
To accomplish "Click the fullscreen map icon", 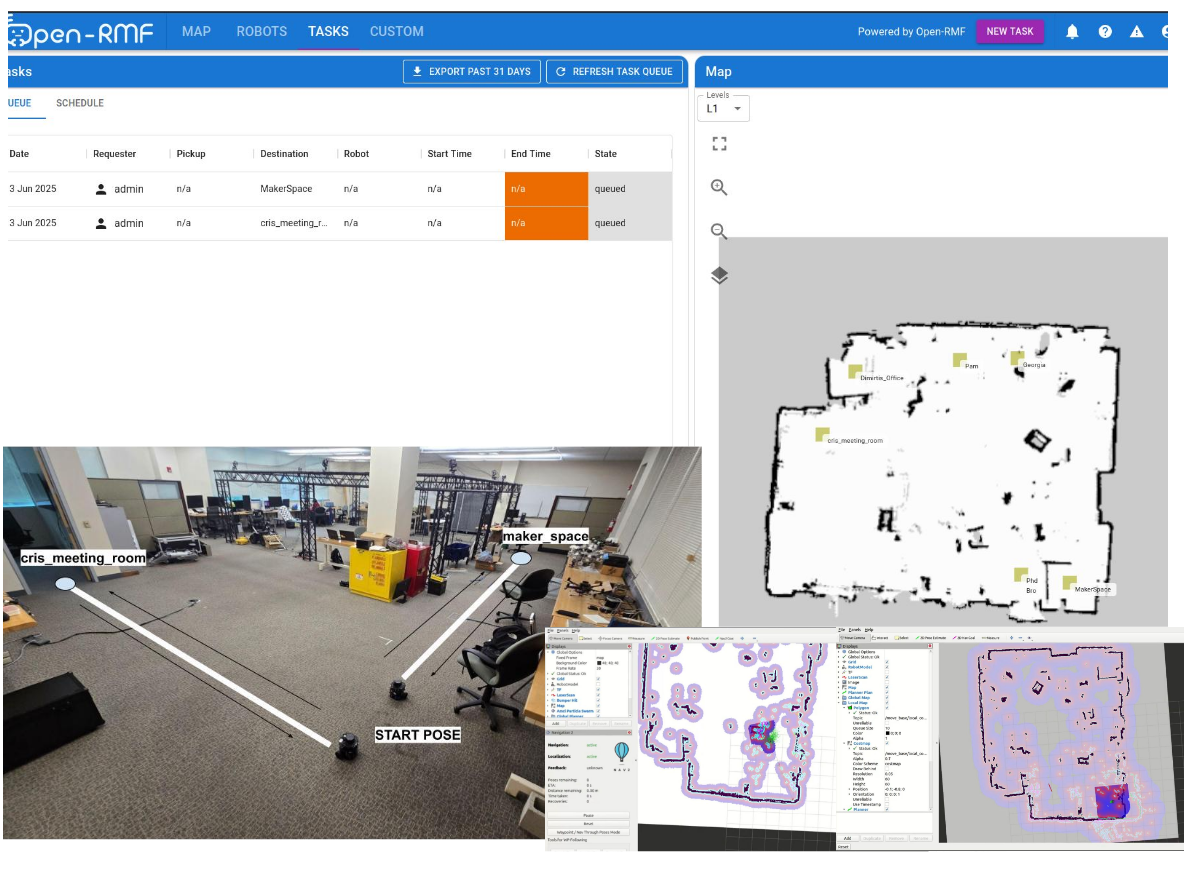I will click(x=719, y=144).
